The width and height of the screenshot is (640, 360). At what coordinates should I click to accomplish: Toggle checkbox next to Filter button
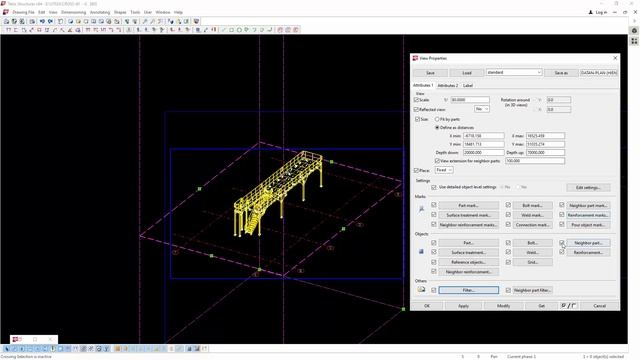(x=434, y=290)
